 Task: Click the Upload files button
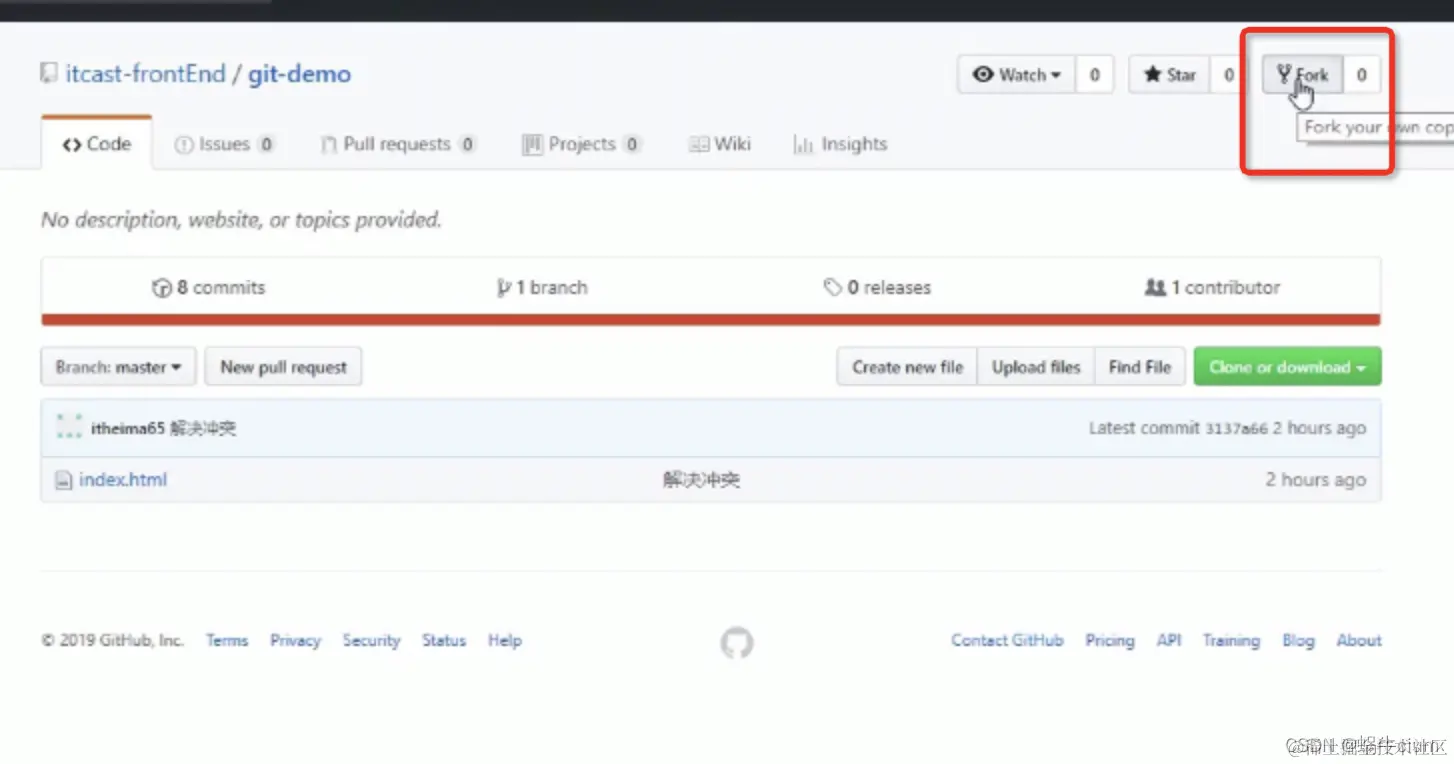tap(1036, 367)
